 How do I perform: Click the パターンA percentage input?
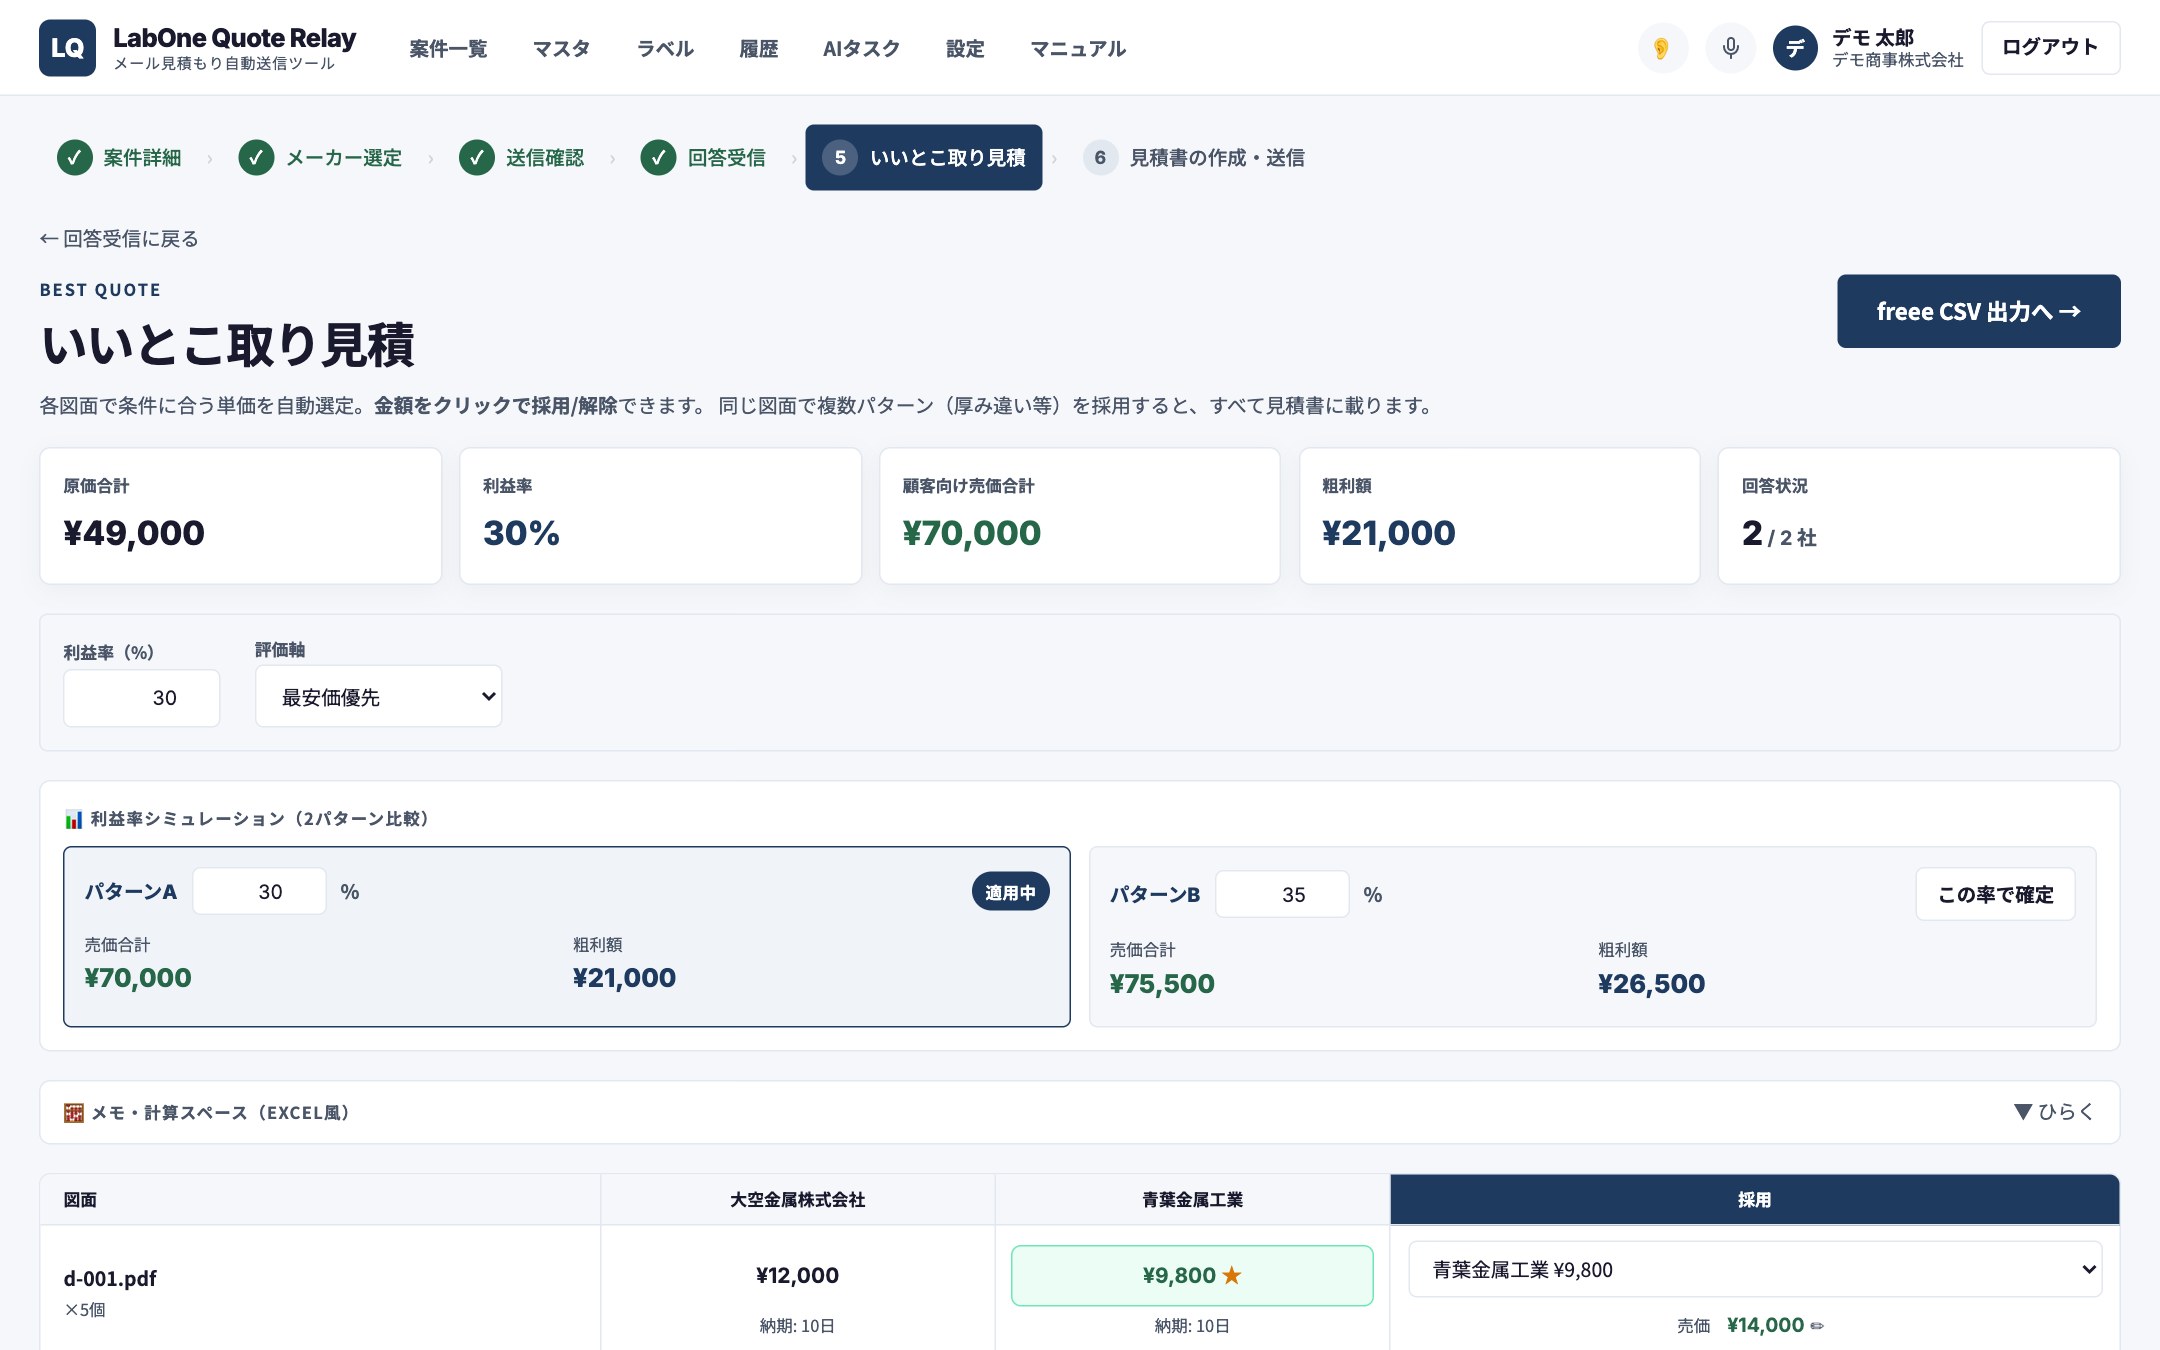pos(259,891)
